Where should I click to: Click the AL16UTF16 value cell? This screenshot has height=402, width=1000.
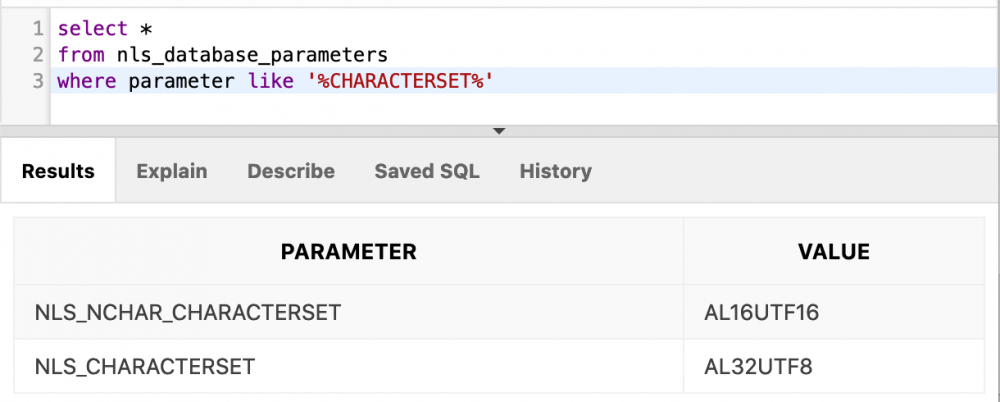pyautogui.click(x=761, y=313)
